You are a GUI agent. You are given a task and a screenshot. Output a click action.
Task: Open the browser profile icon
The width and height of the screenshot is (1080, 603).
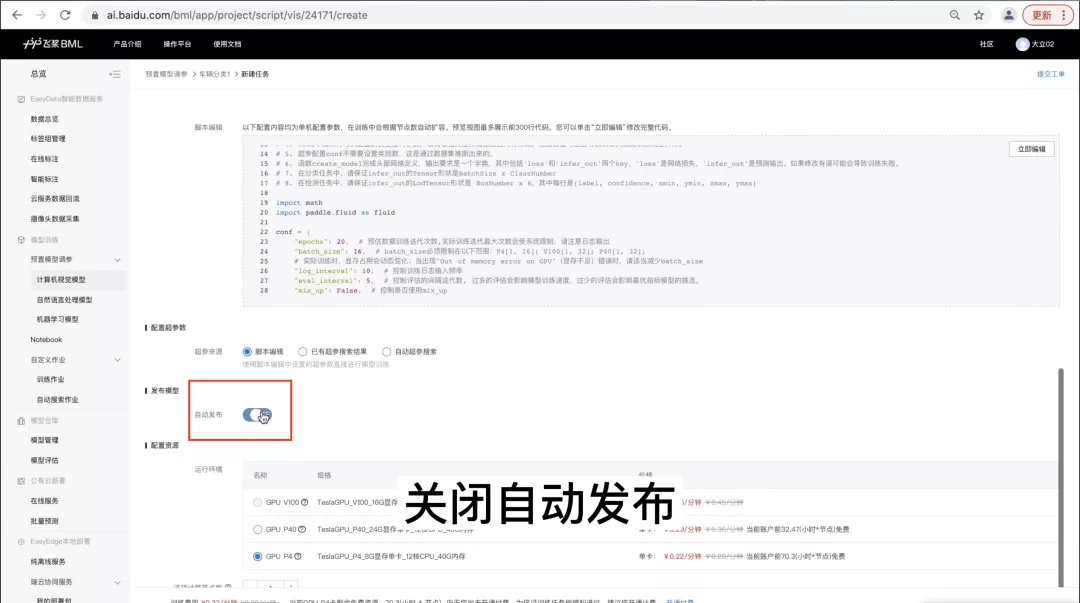point(1008,15)
